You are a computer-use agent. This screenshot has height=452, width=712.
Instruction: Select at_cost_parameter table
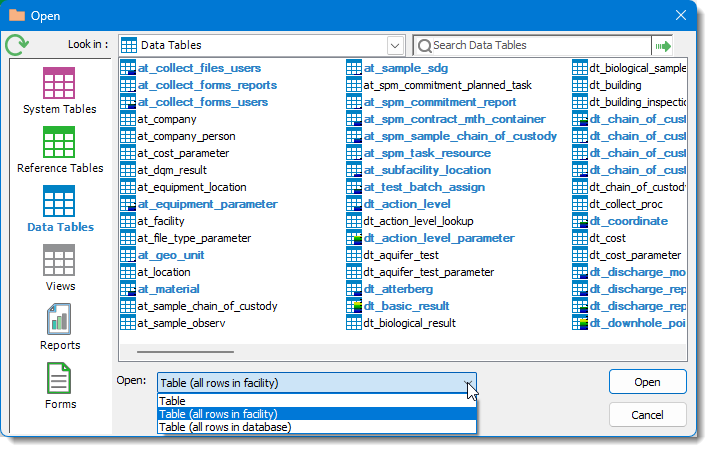tap(183, 153)
